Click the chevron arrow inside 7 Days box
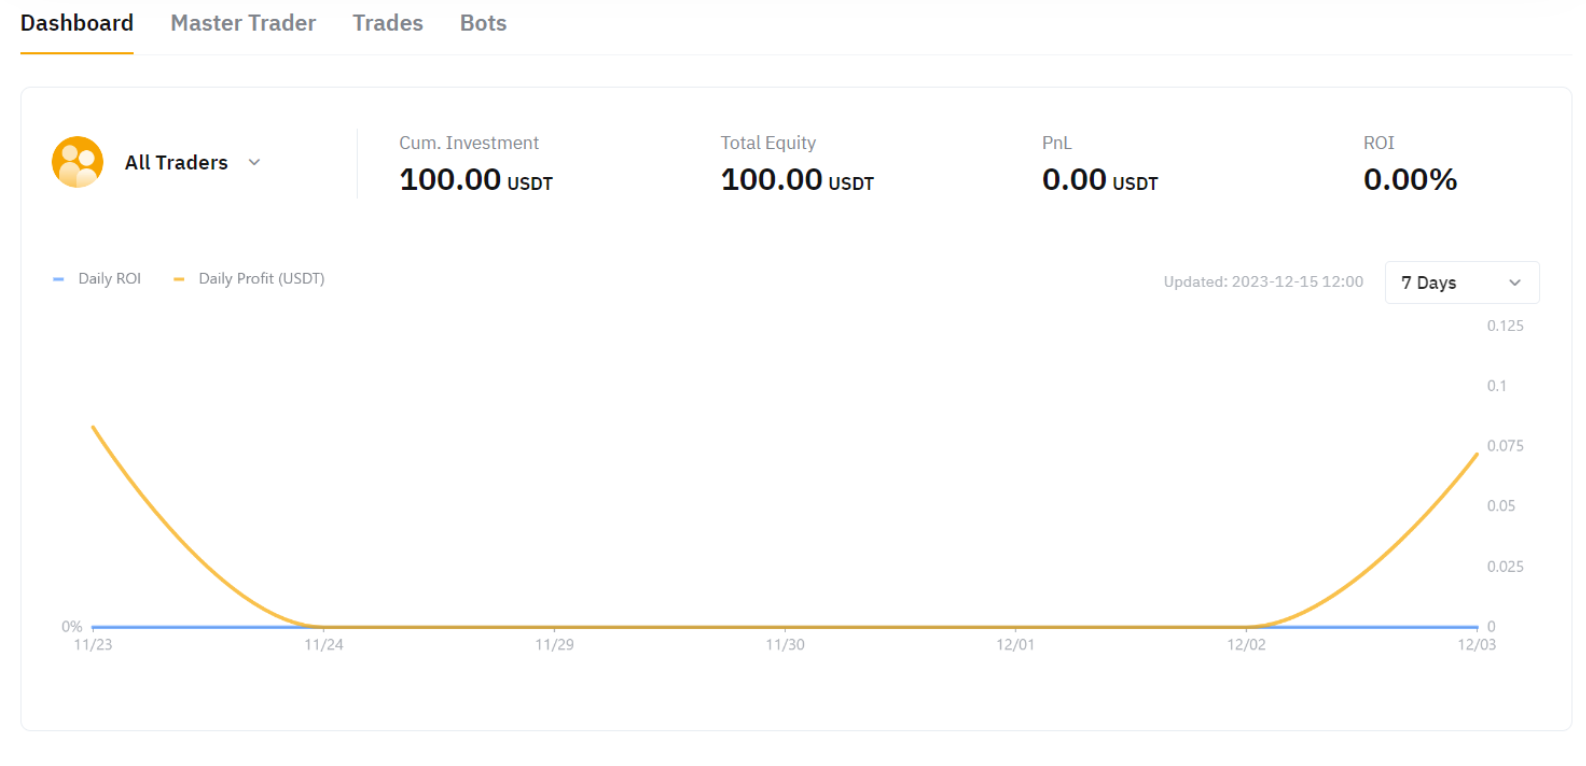This screenshot has width=1586, height=766. (x=1514, y=283)
